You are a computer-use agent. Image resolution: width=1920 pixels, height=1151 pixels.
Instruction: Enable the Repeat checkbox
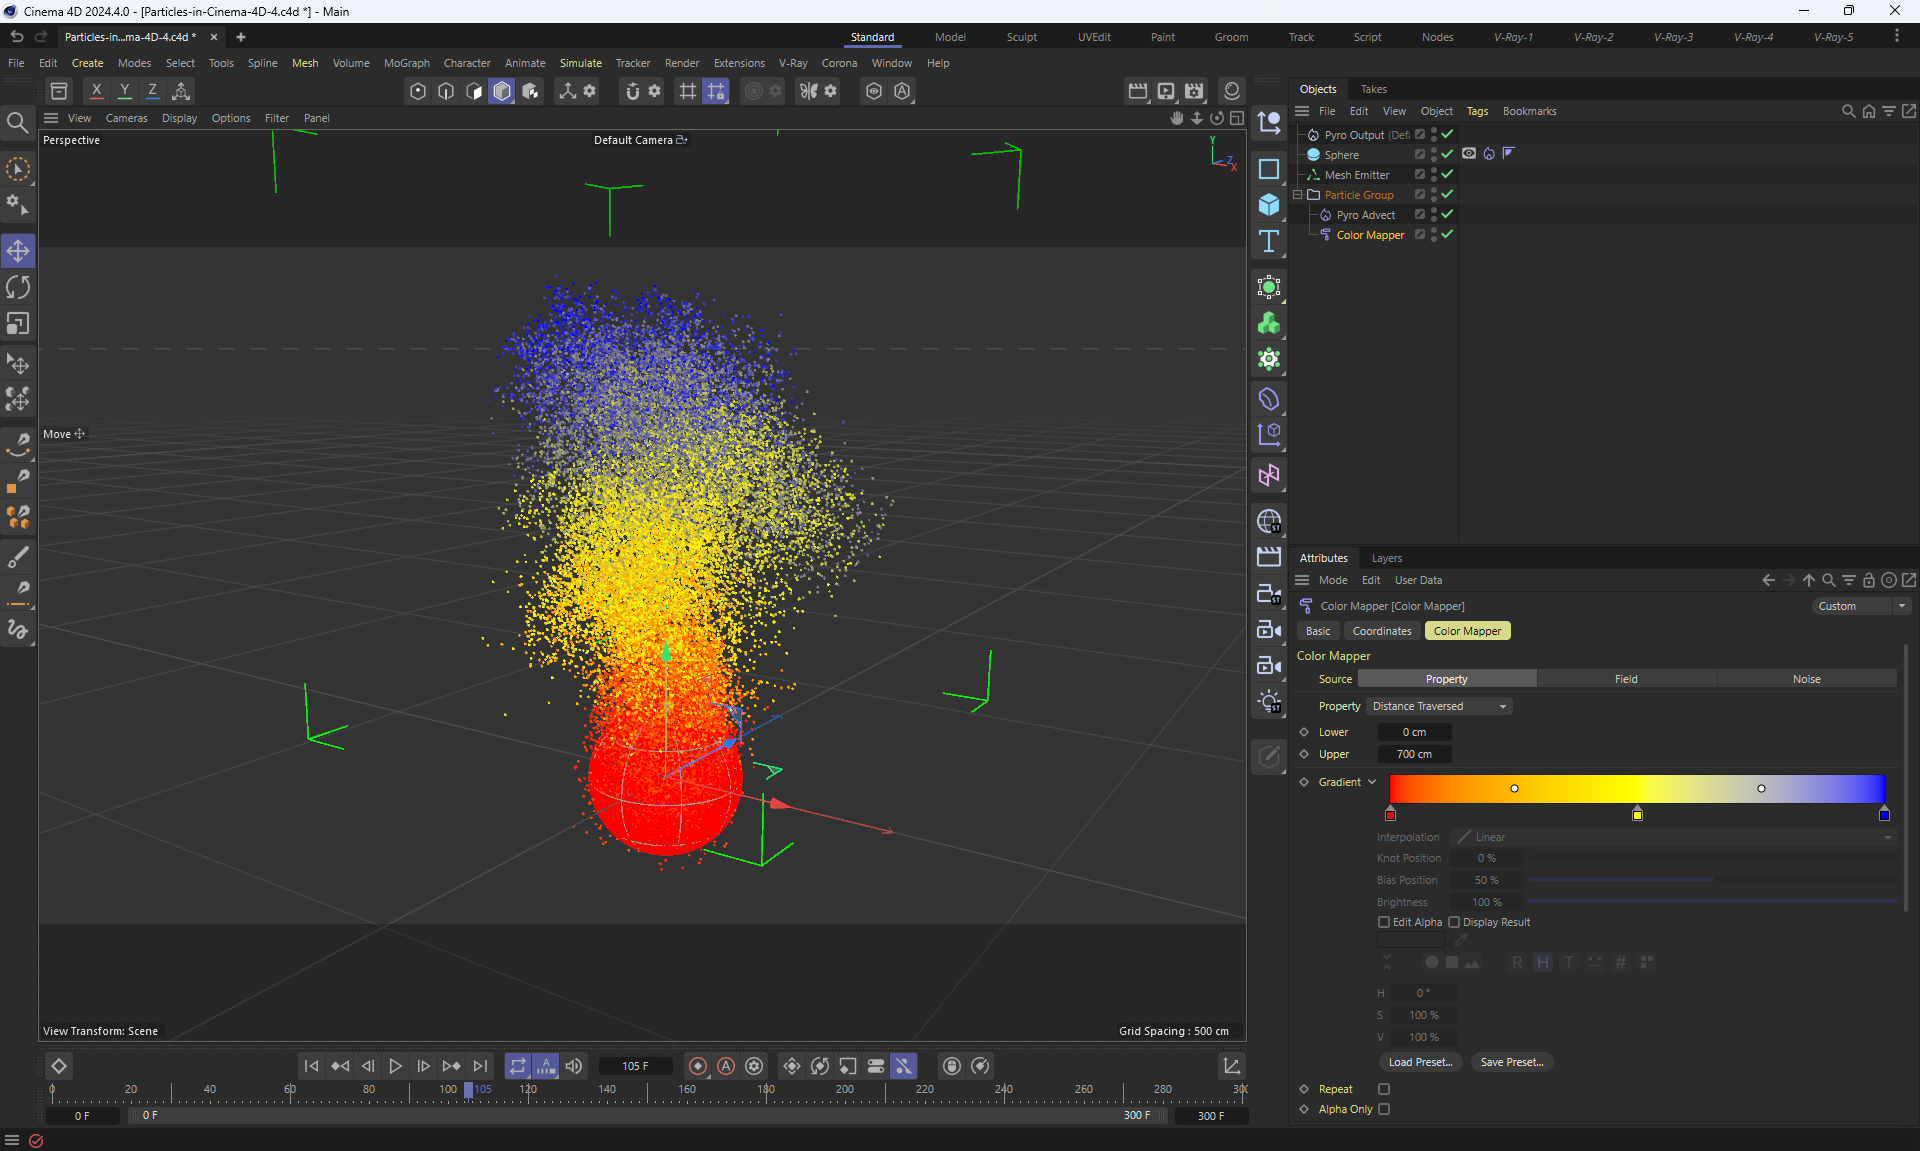tap(1384, 1089)
